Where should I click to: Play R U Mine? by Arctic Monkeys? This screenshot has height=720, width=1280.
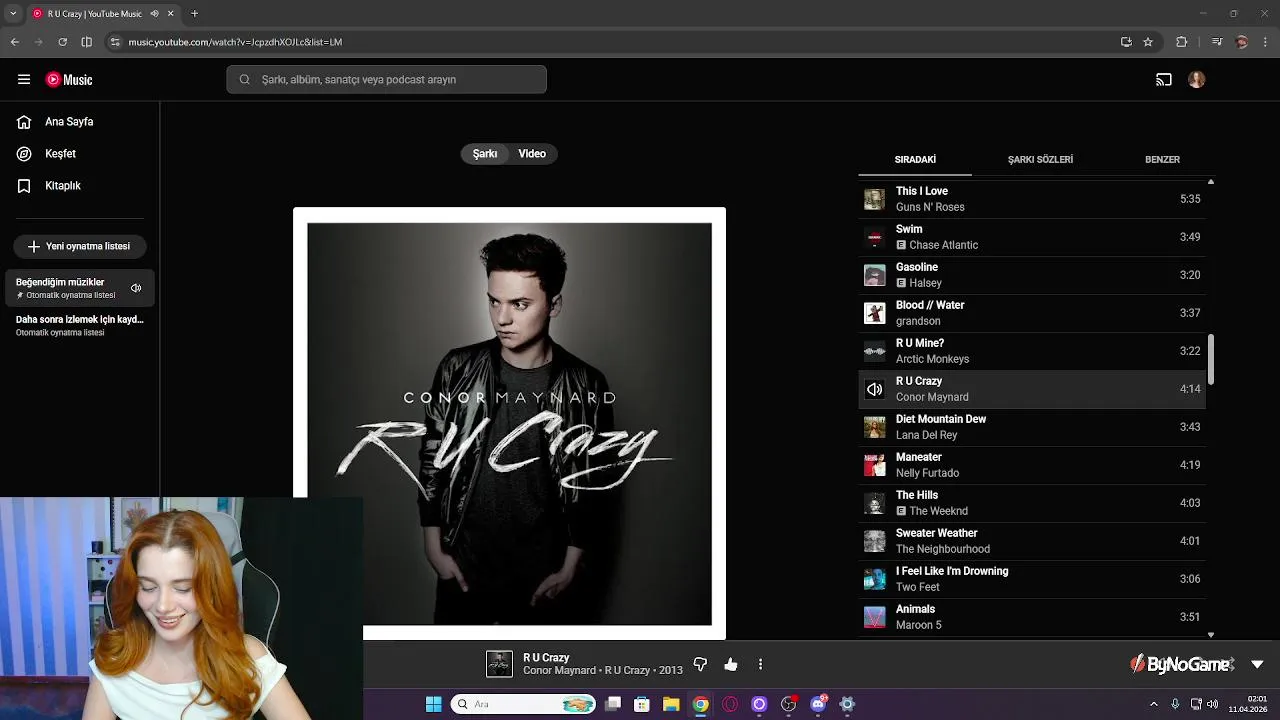click(x=1032, y=351)
